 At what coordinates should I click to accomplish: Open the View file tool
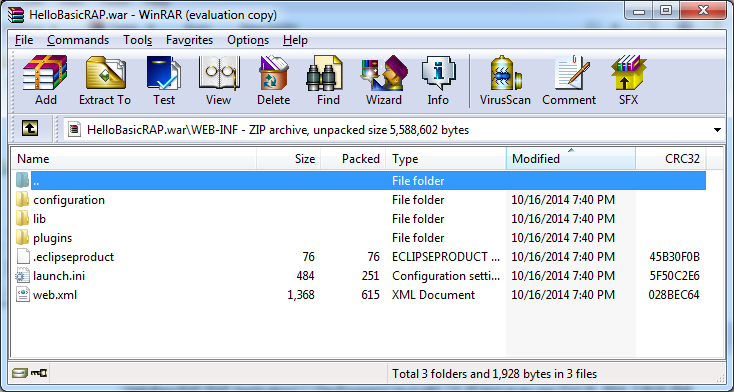(219, 73)
